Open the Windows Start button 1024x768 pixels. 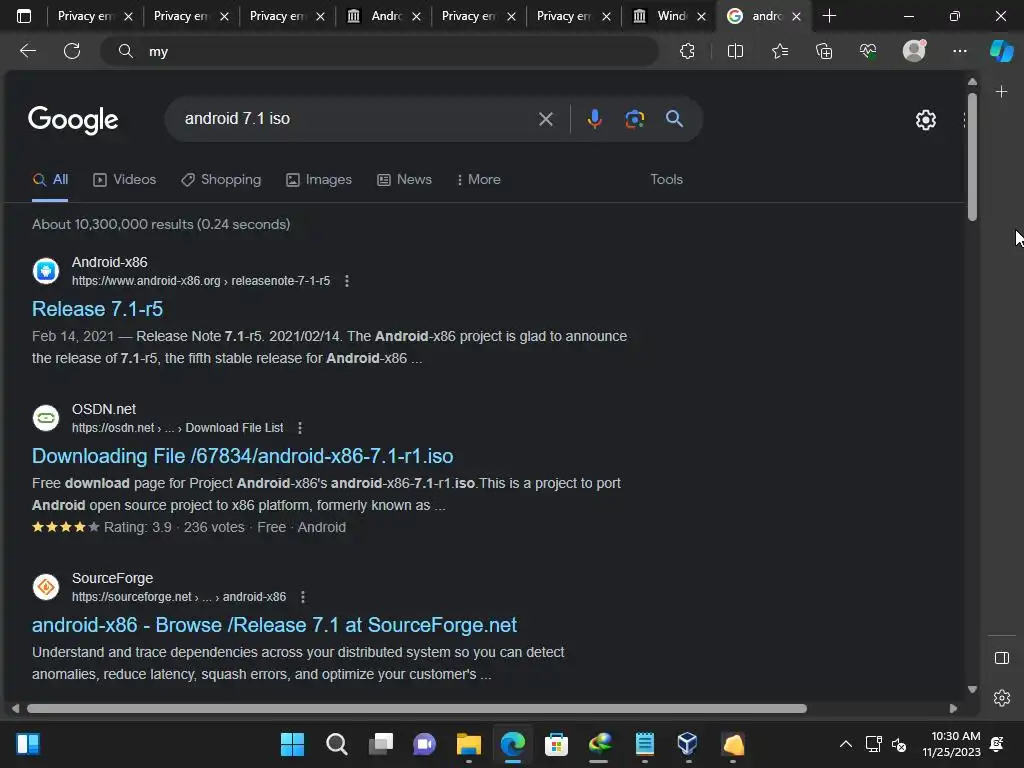293,744
